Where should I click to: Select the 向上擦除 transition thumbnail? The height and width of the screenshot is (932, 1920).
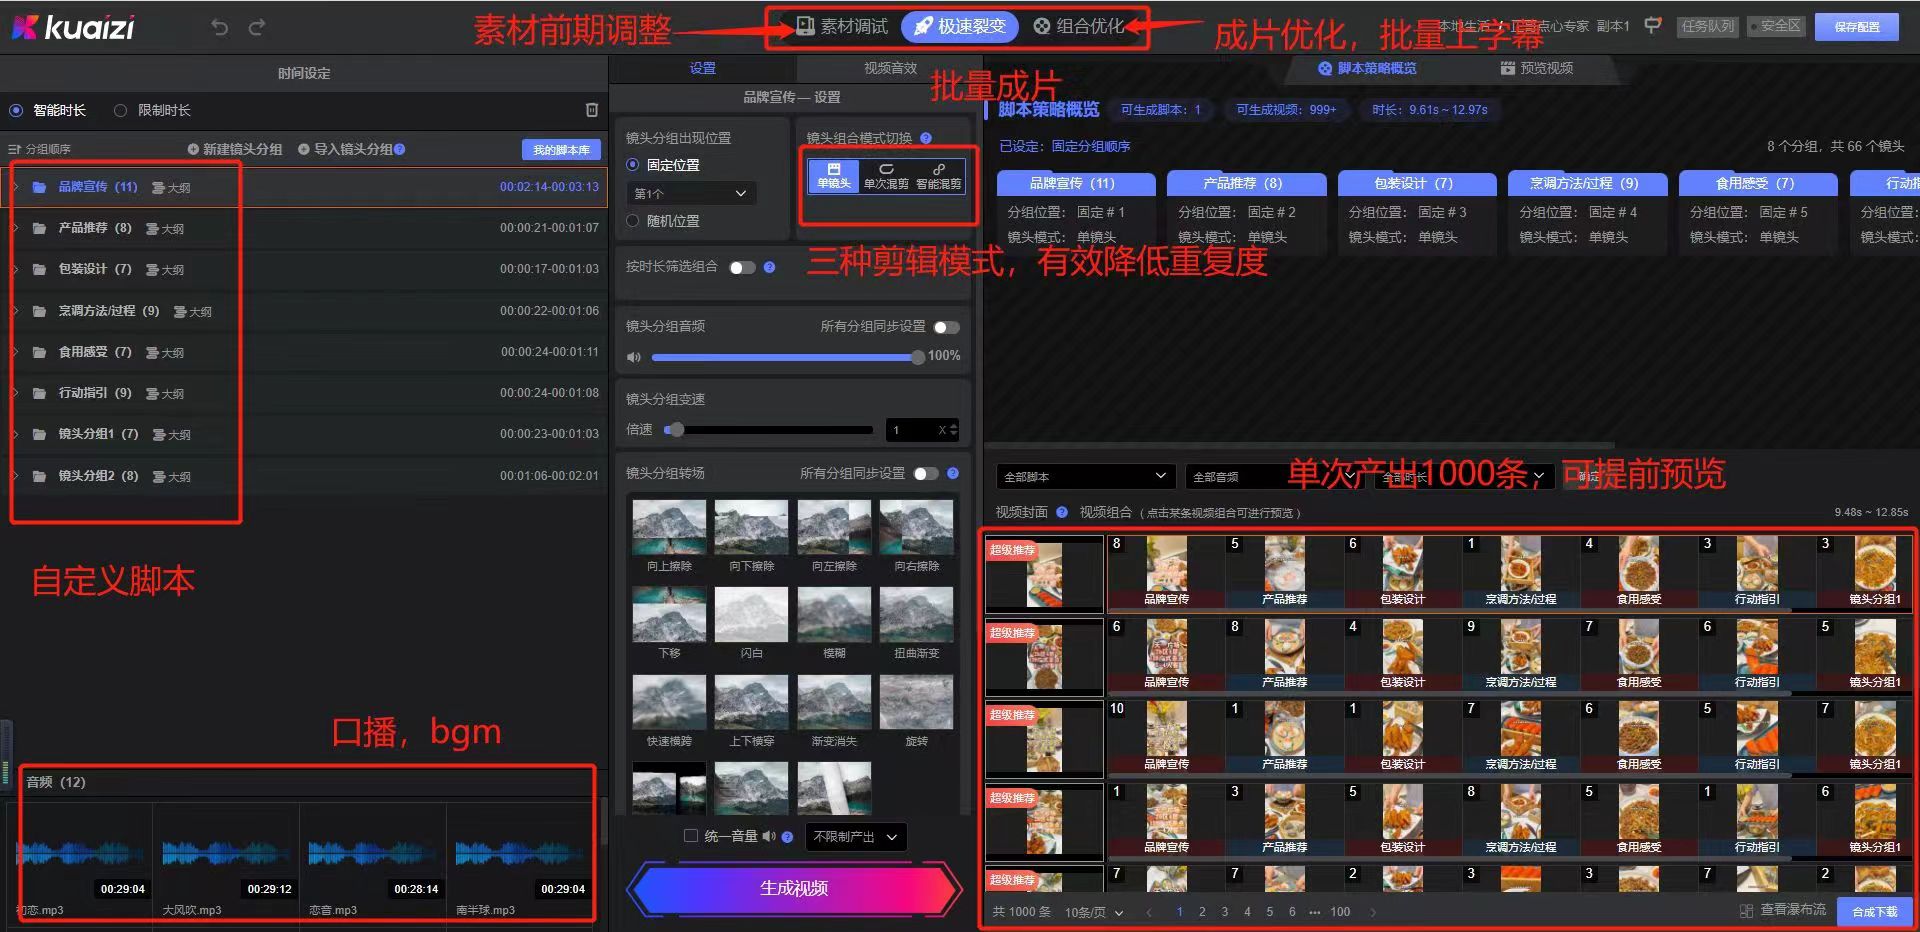pos(669,527)
